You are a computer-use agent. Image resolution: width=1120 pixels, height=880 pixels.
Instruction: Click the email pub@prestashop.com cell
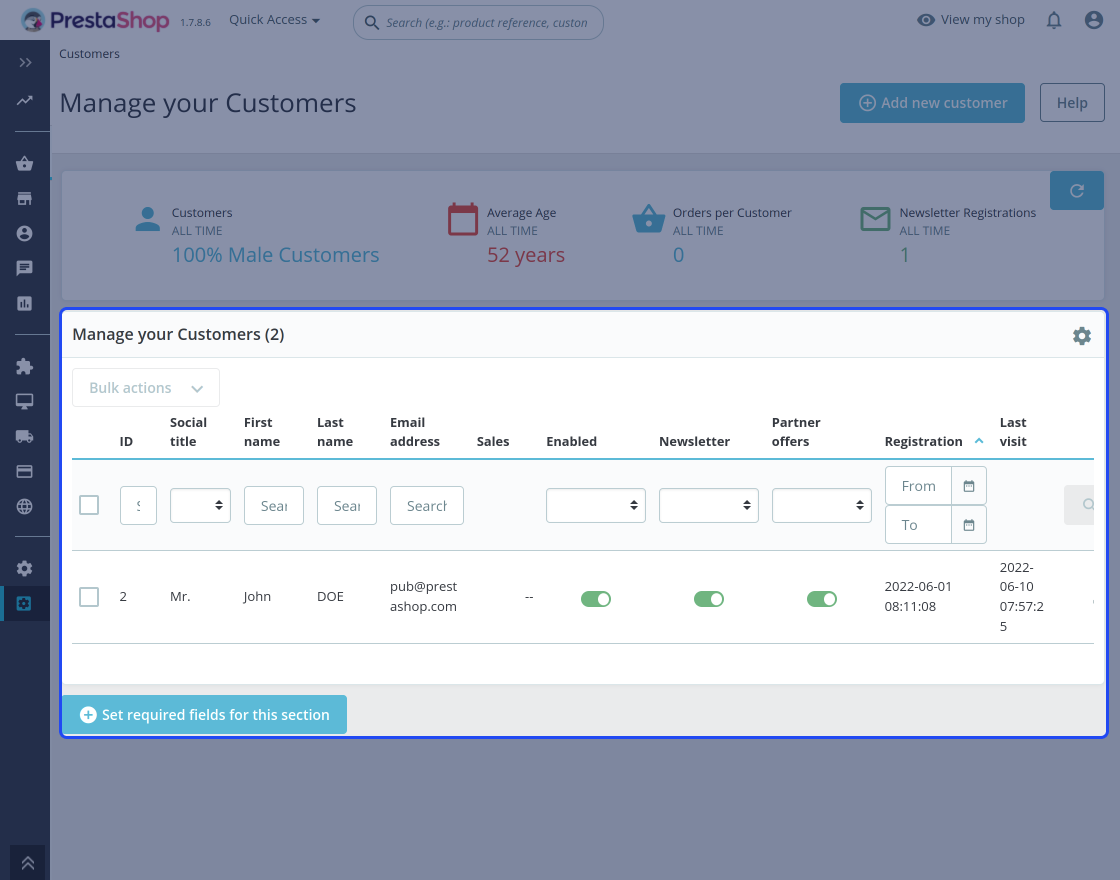tap(424, 596)
